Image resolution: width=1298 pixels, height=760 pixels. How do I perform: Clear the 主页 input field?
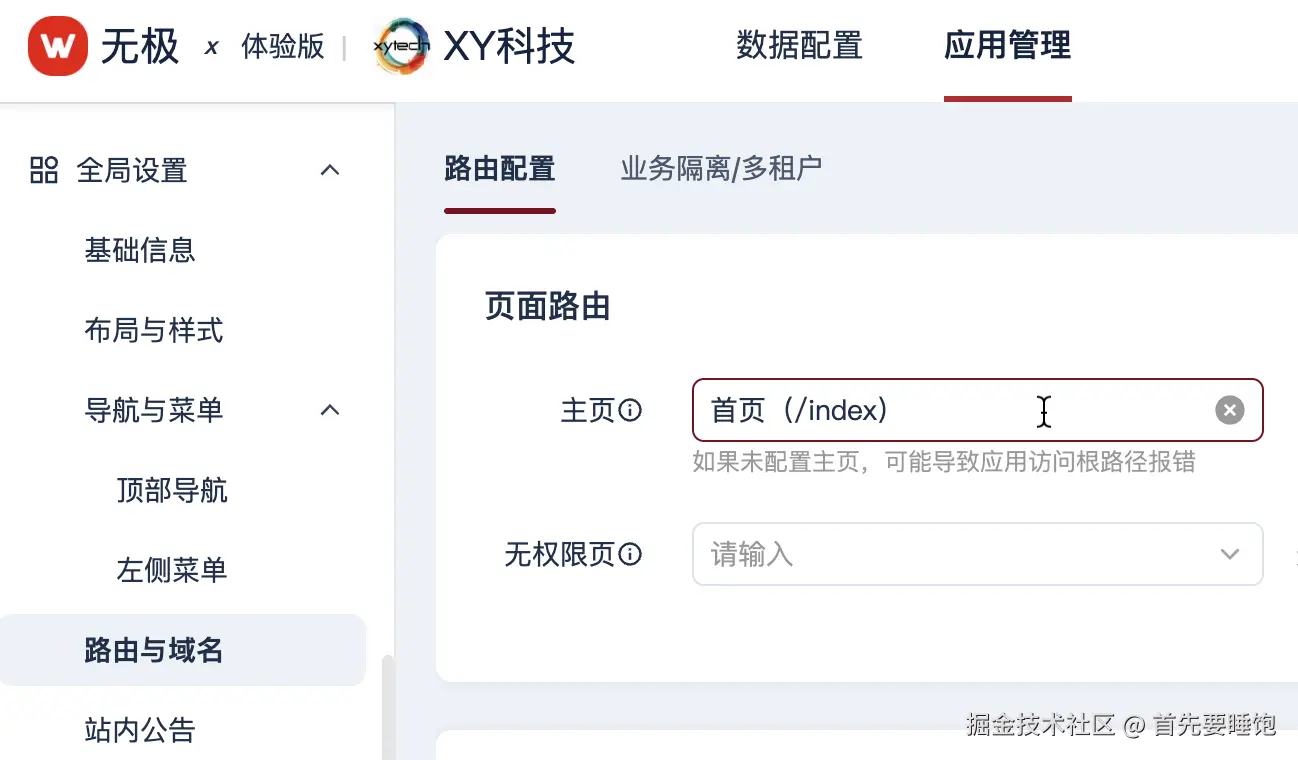1229,410
